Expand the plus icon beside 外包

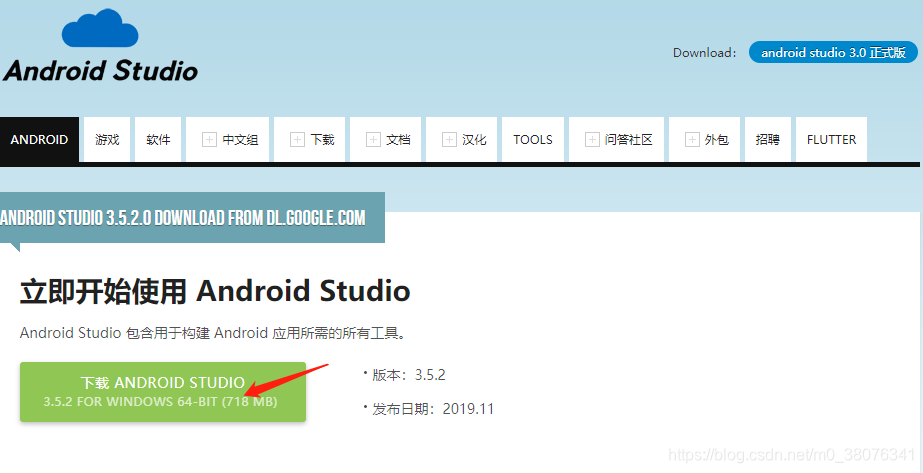coord(692,140)
